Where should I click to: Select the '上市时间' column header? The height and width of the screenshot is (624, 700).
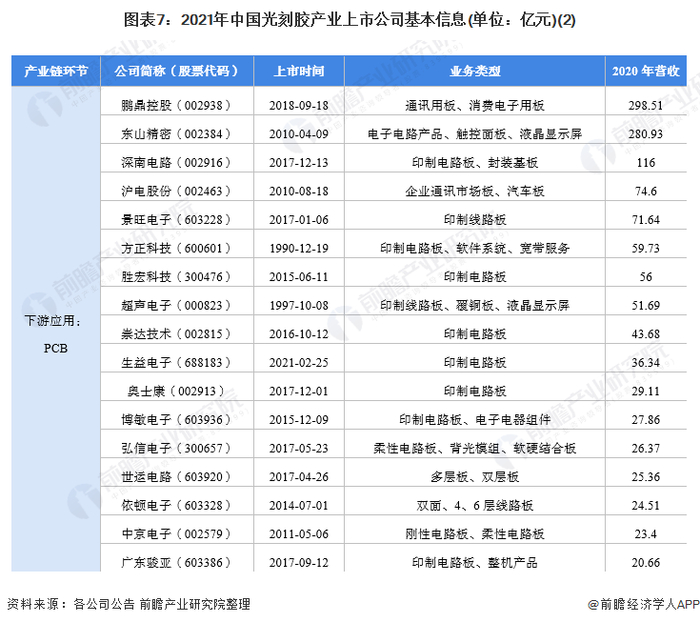coord(299,71)
